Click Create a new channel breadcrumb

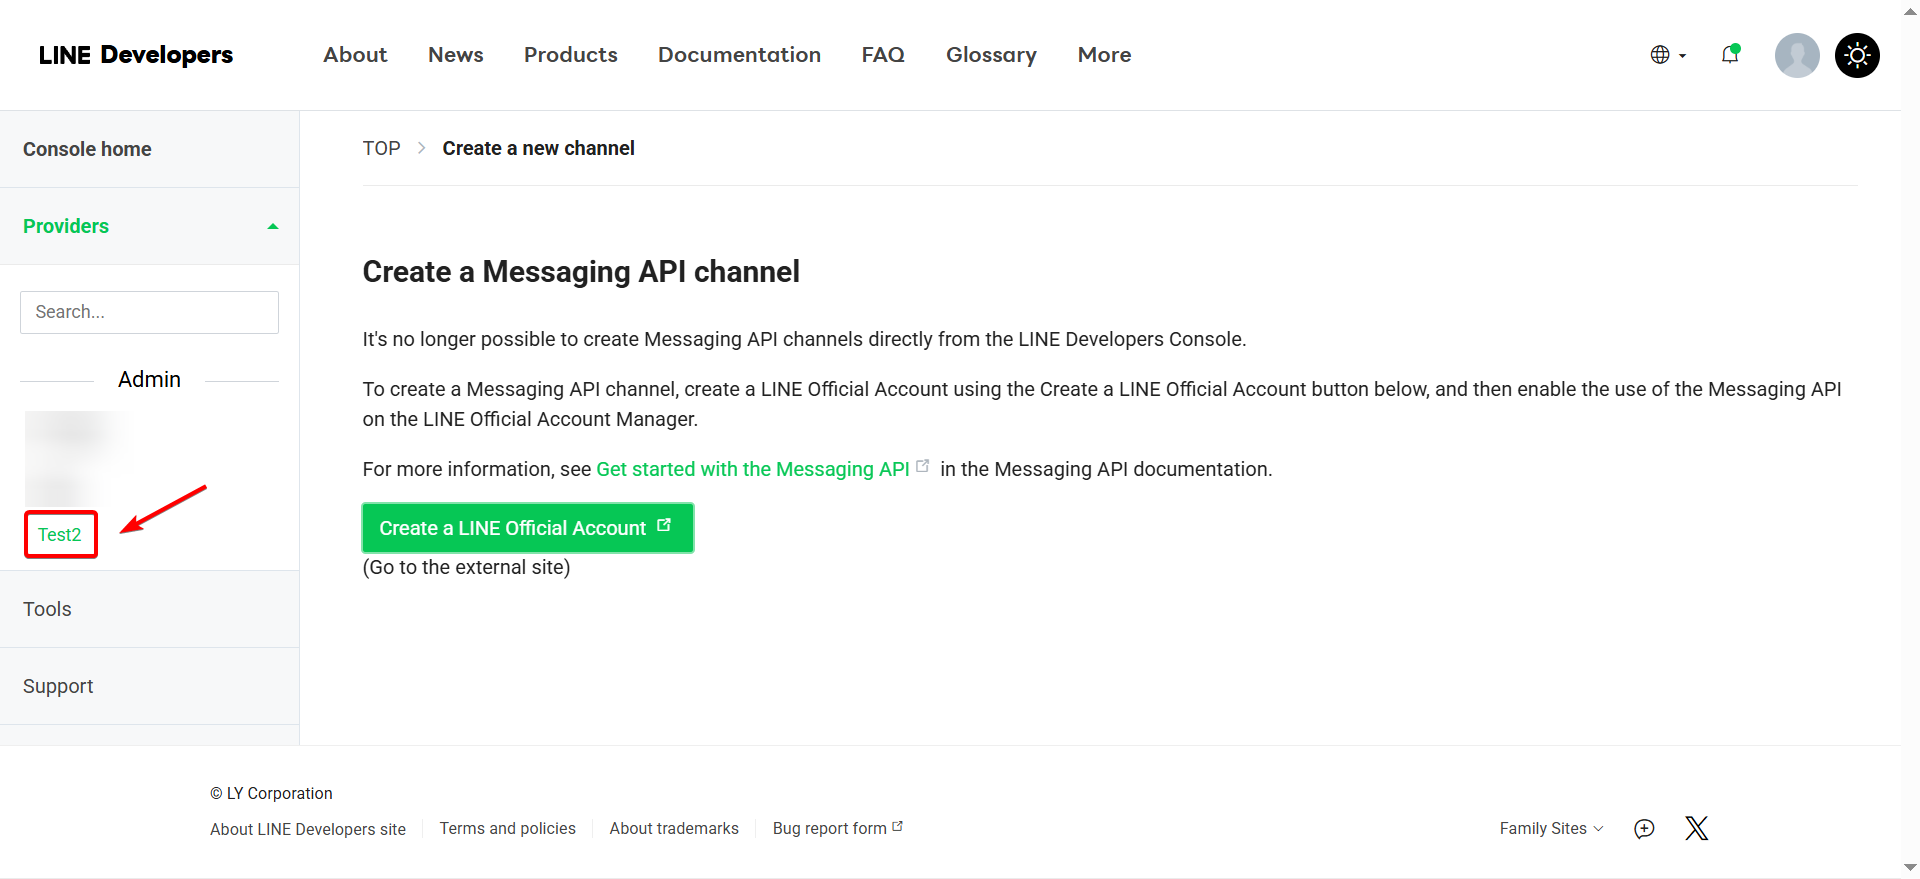(x=538, y=148)
